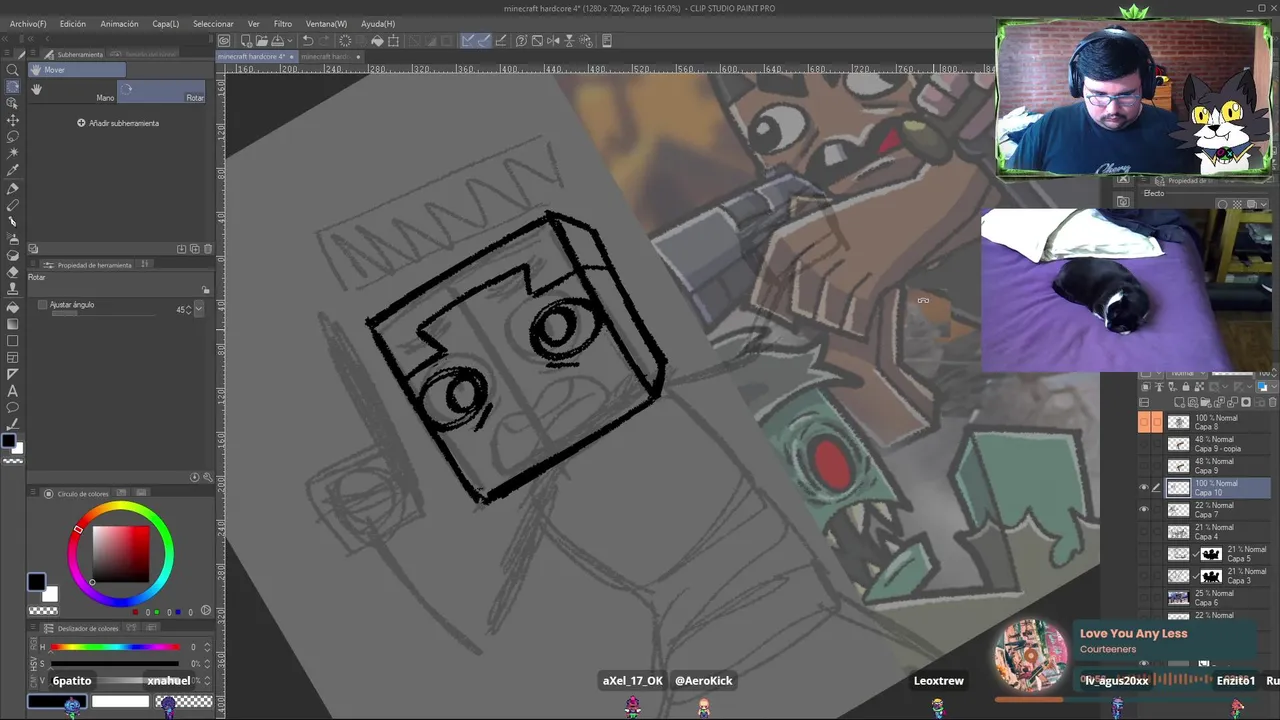This screenshot has height=720, width=1280.
Task: Click the angle 45 stepper arrows
Action: [x=190, y=309]
